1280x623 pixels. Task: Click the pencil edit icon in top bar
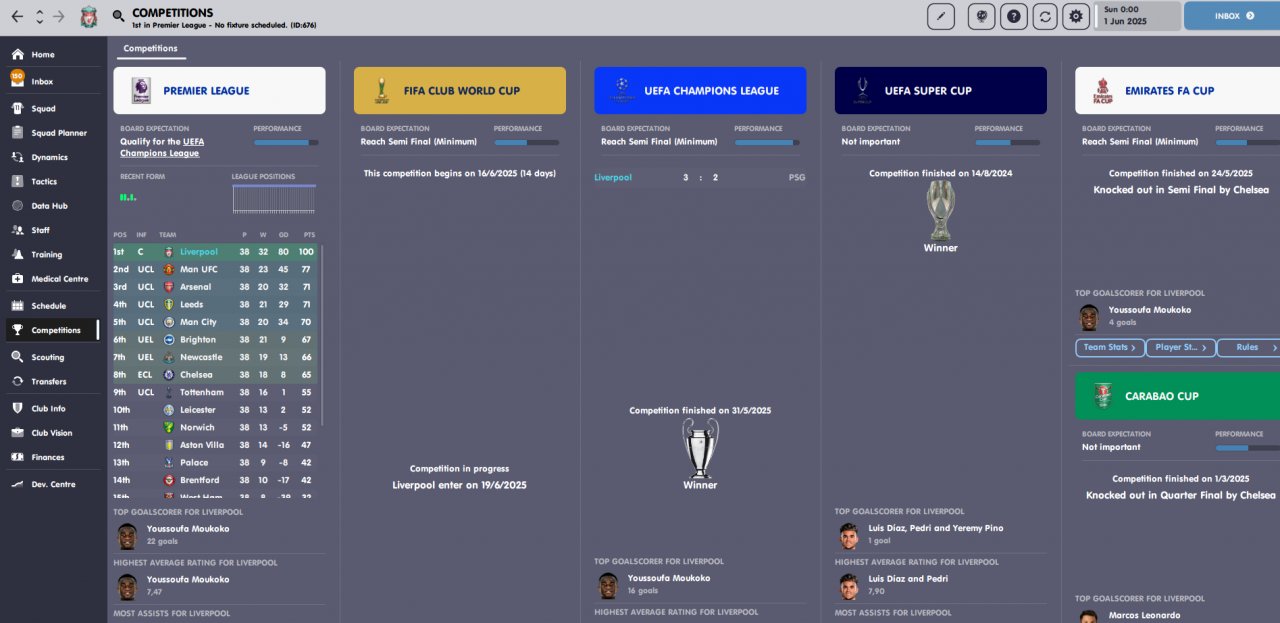(941, 16)
